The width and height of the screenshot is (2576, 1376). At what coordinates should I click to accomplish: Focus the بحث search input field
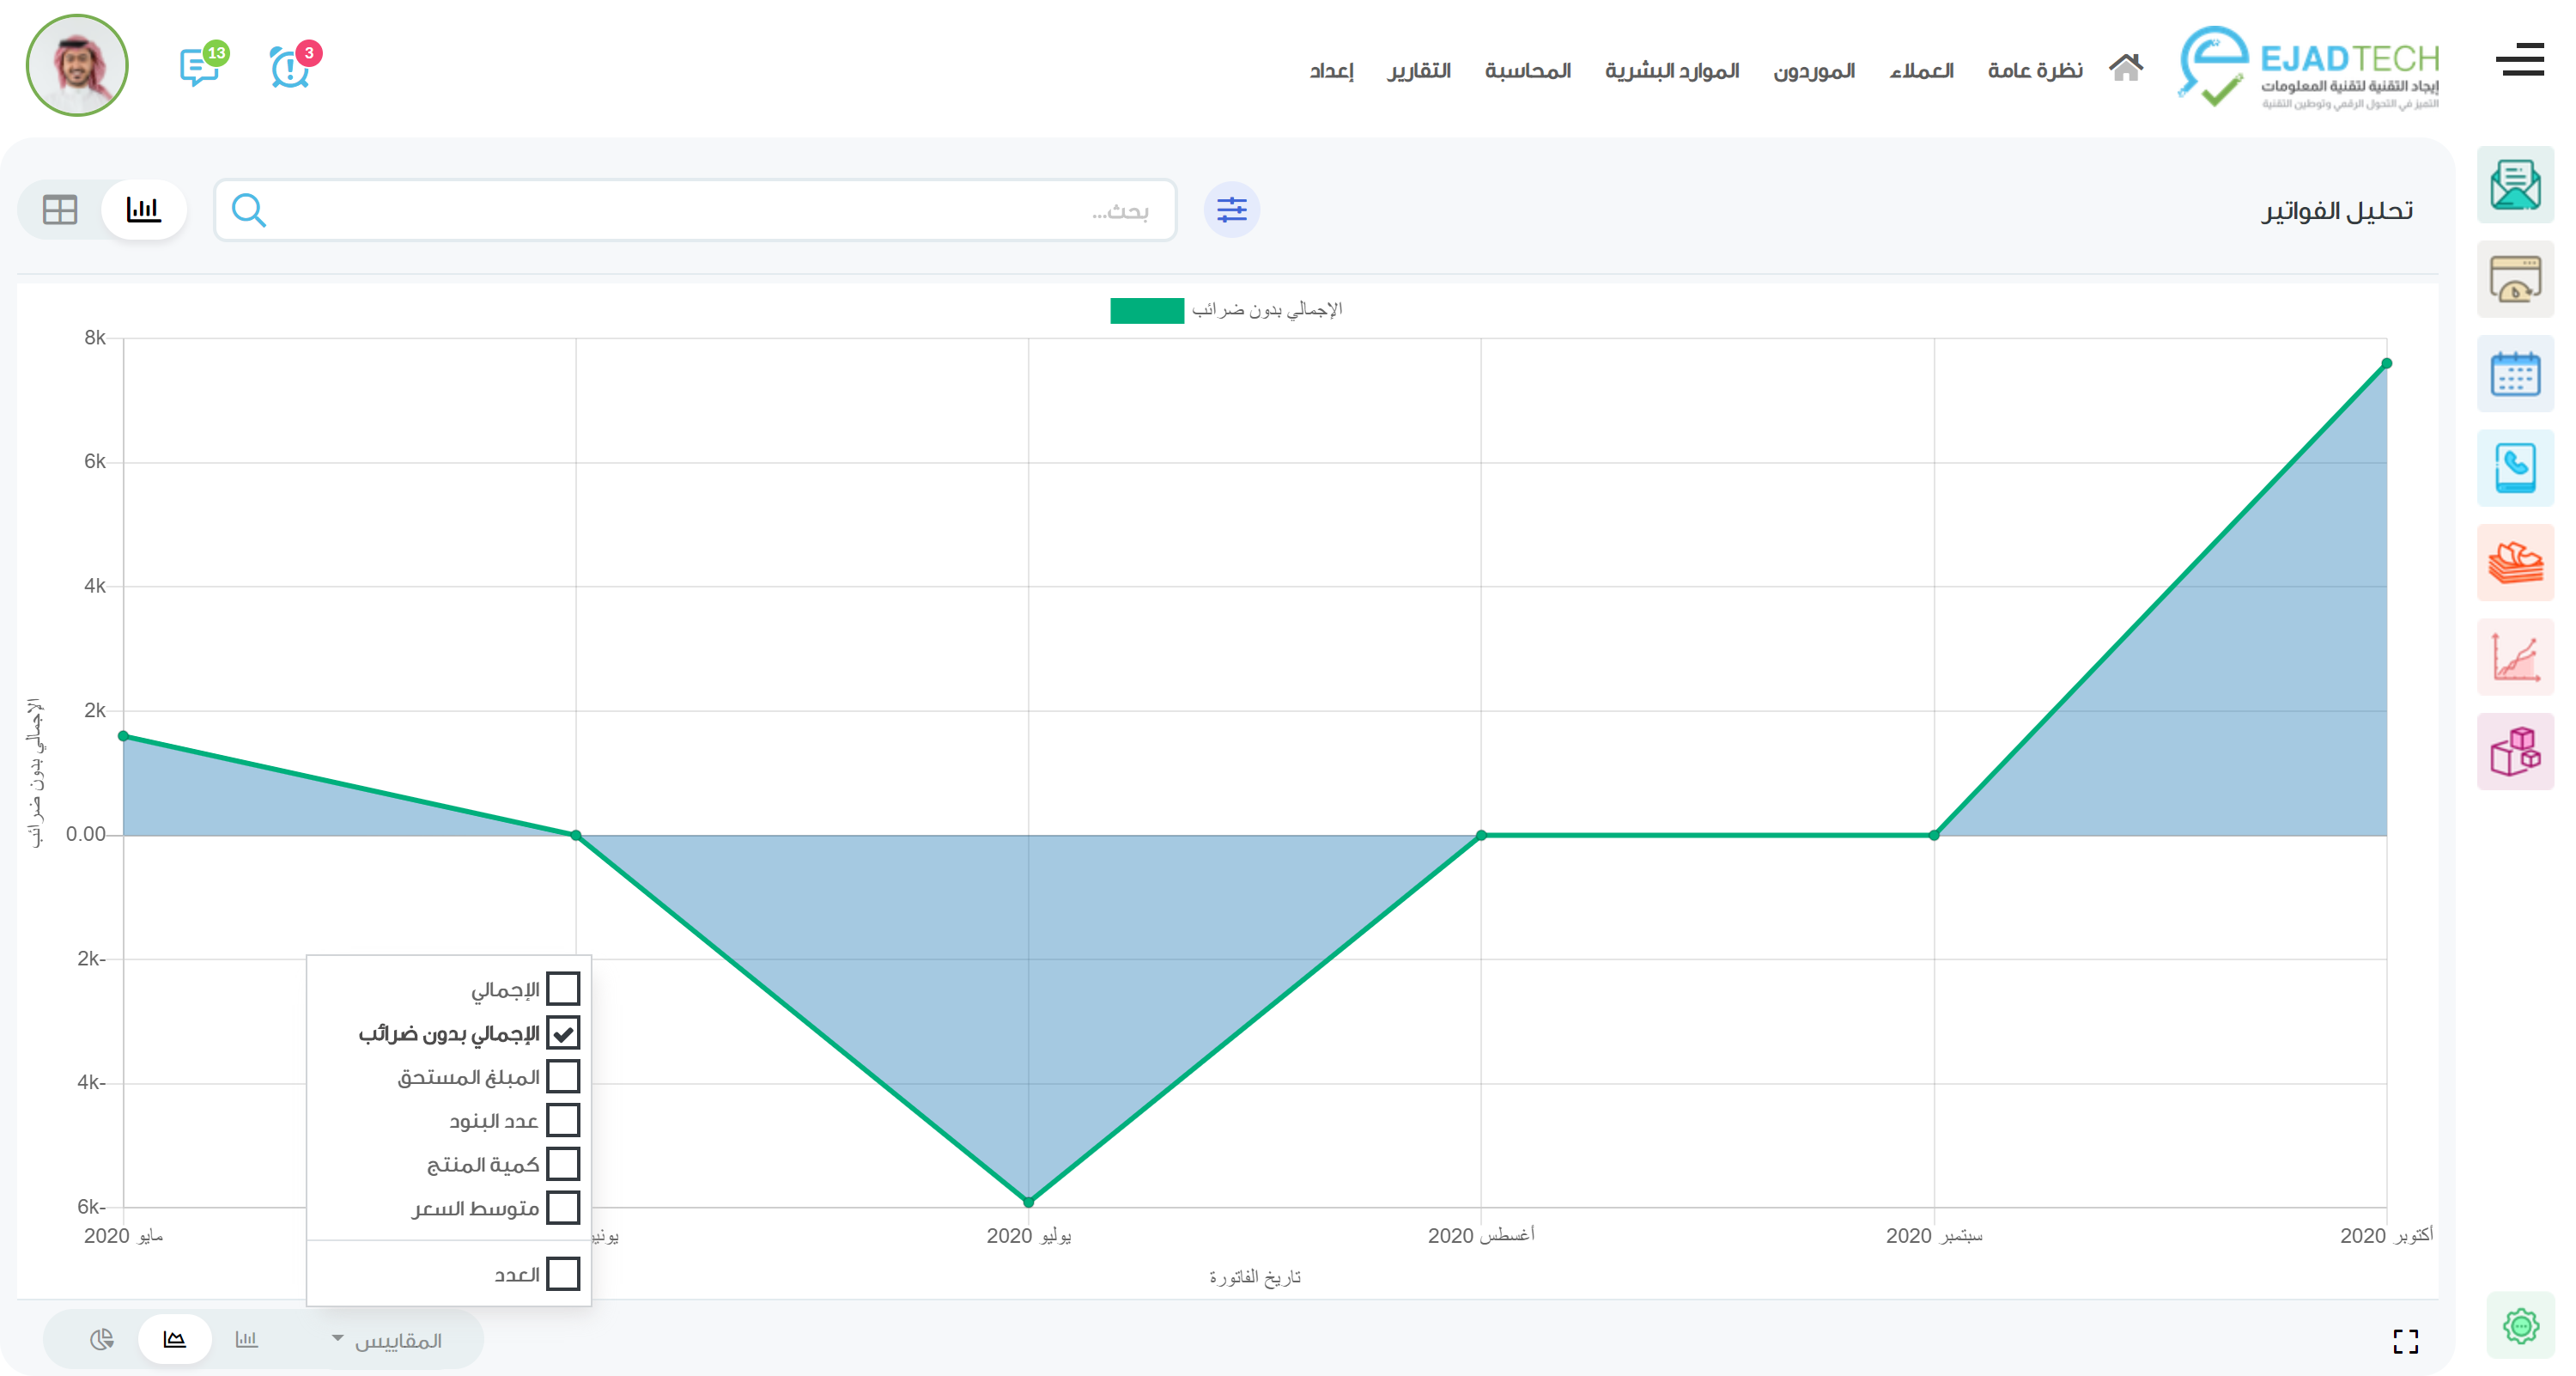(700, 210)
